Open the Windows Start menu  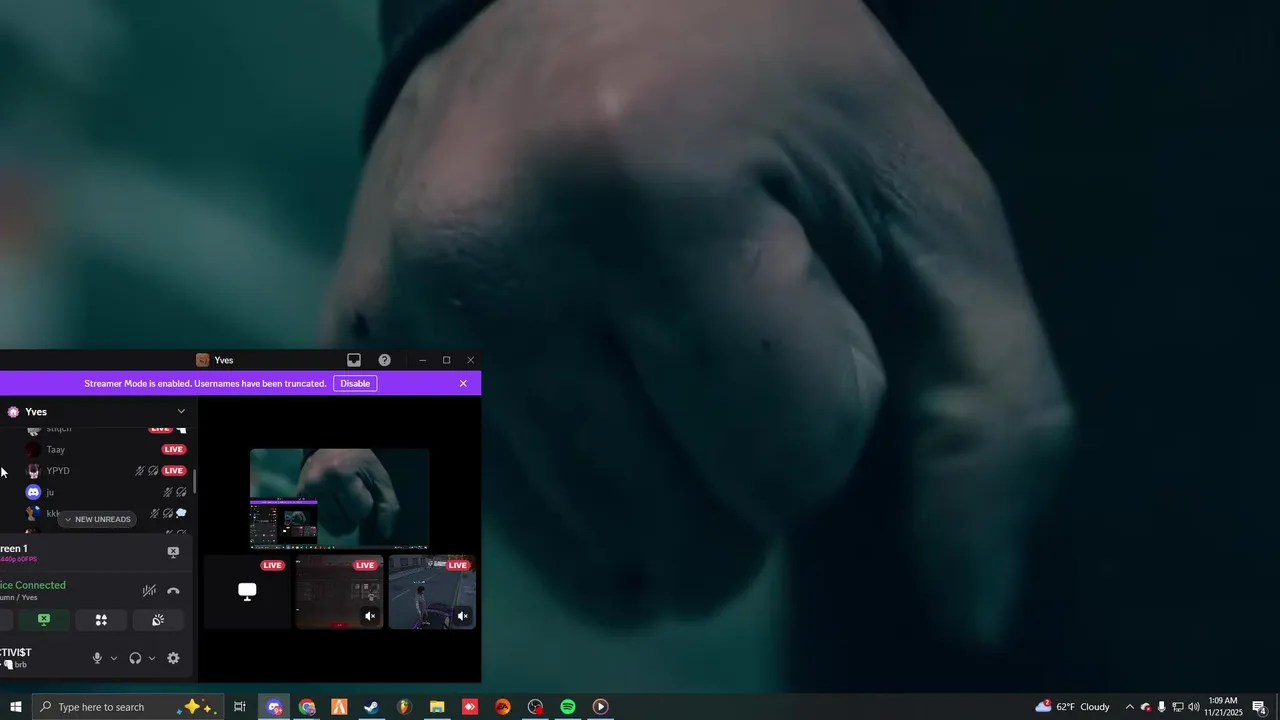(x=16, y=707)
